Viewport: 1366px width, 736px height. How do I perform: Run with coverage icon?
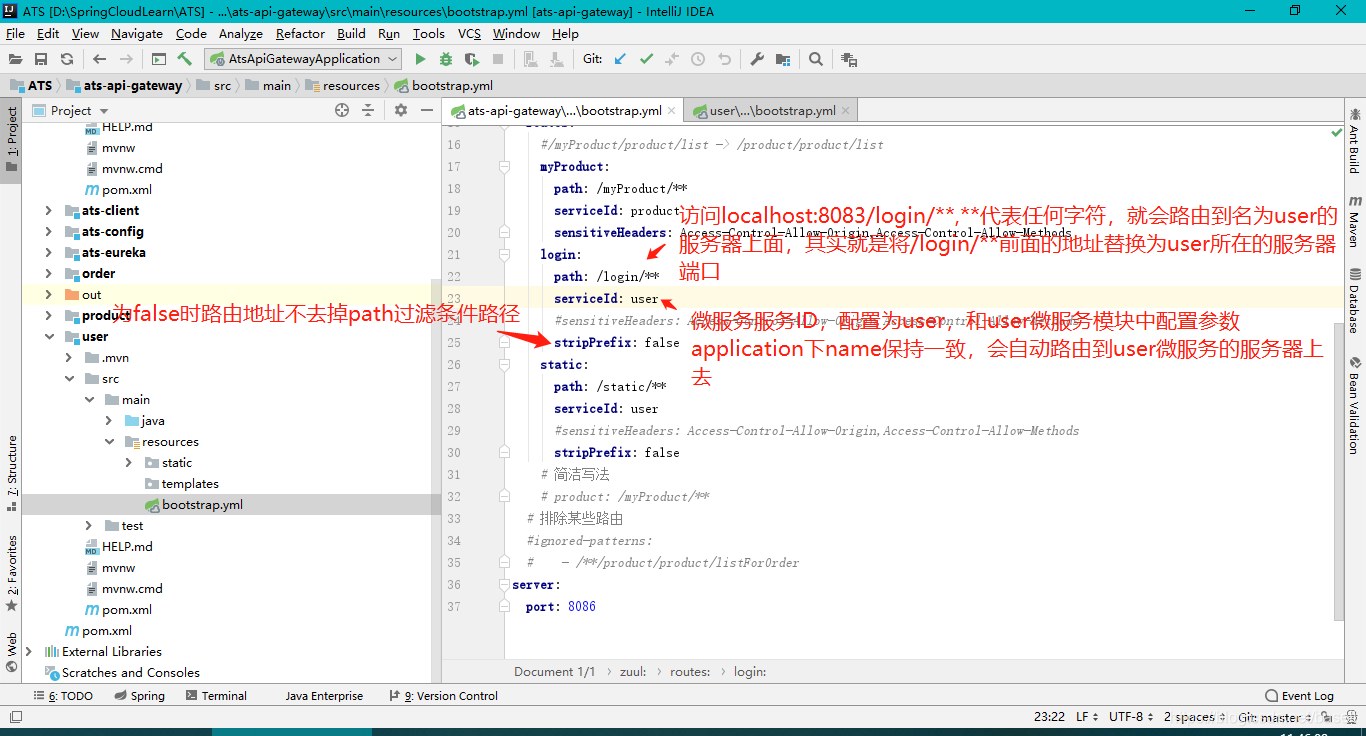[x=472, y=59]
